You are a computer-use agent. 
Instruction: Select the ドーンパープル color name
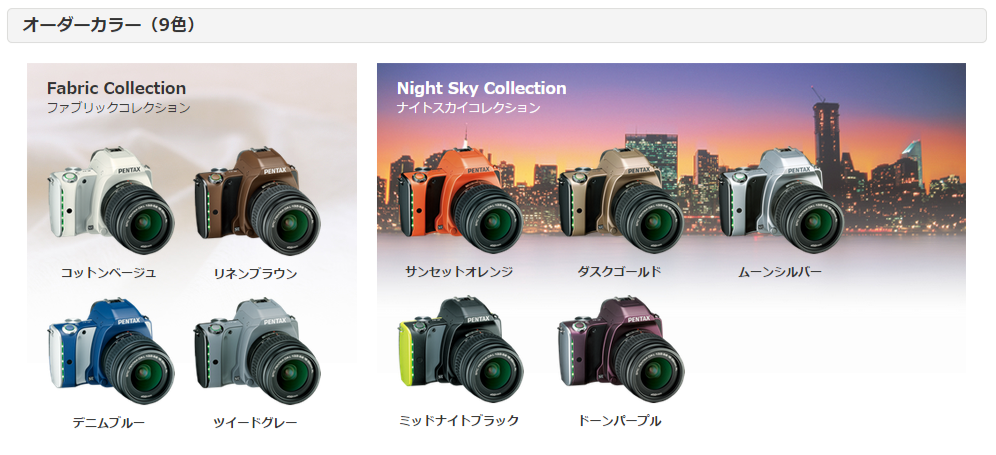[619, 421]
